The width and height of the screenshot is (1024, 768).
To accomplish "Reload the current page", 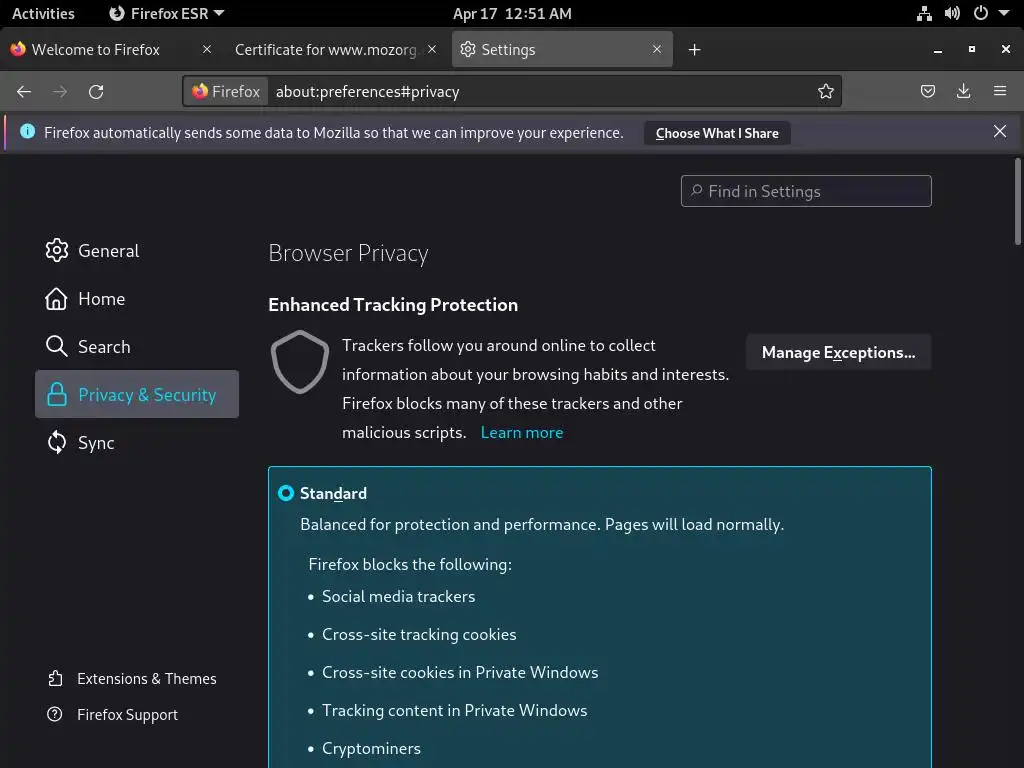I will coord(96,91).
